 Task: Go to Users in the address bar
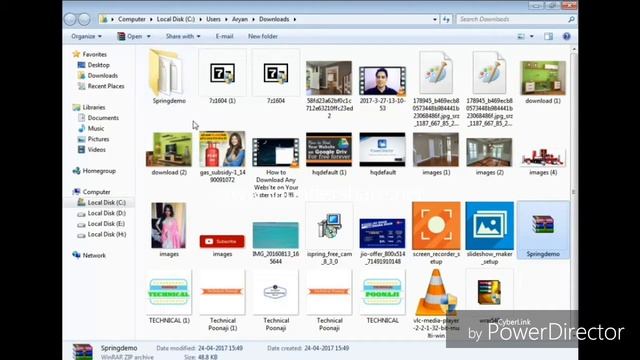213,19
